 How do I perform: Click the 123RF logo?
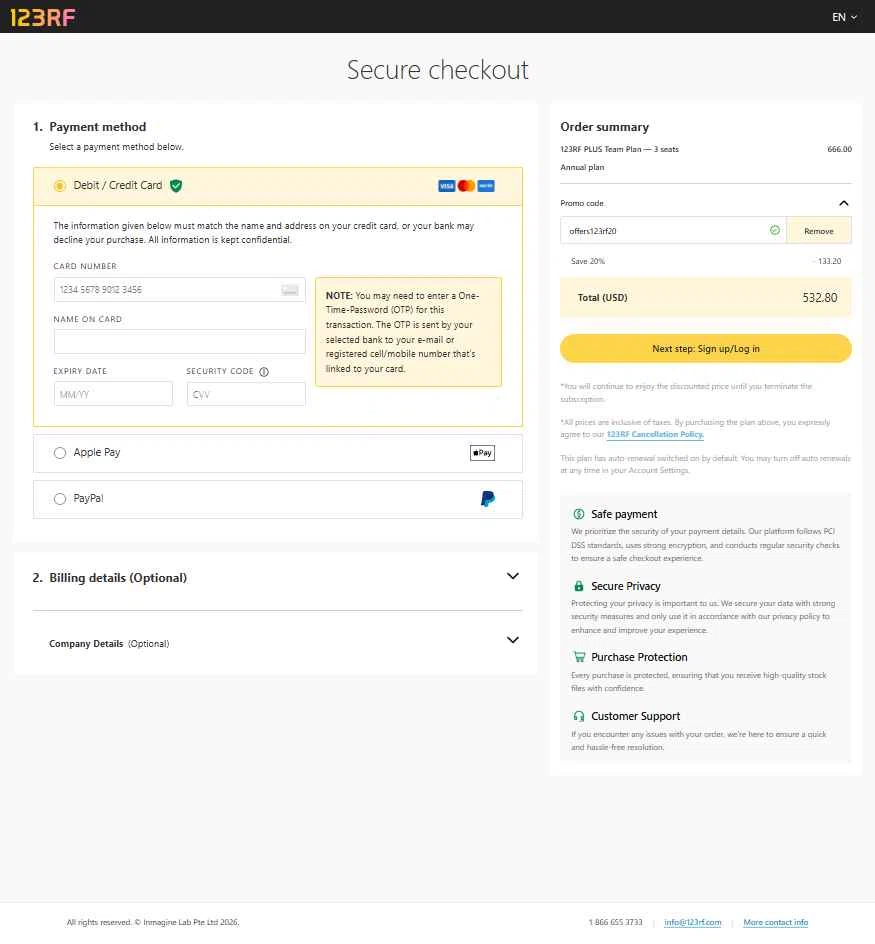point(42,16)
